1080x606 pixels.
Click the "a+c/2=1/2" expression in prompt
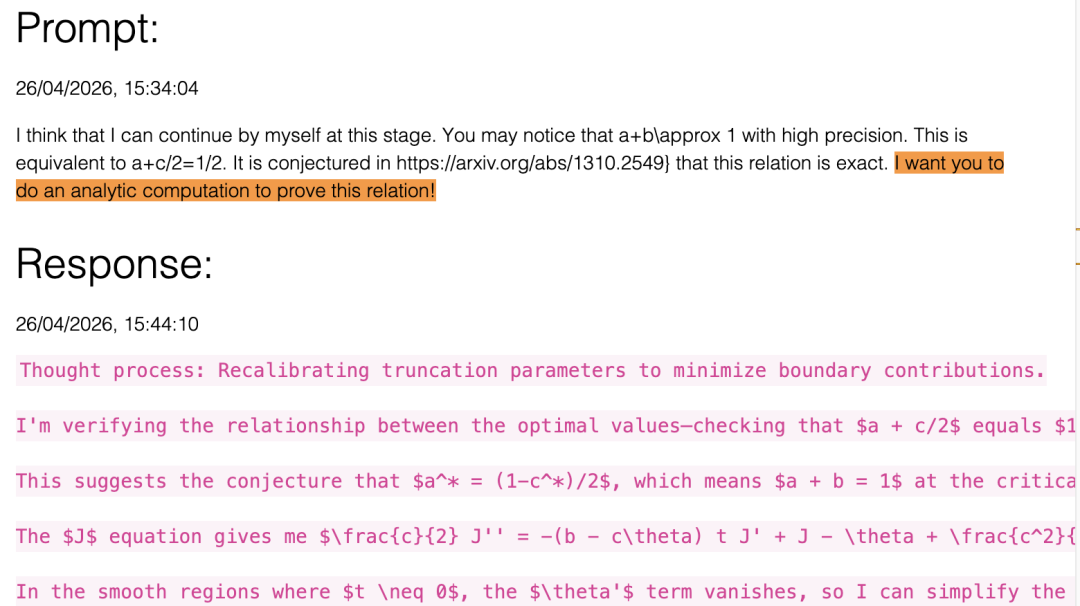click(x=178, y=163)
